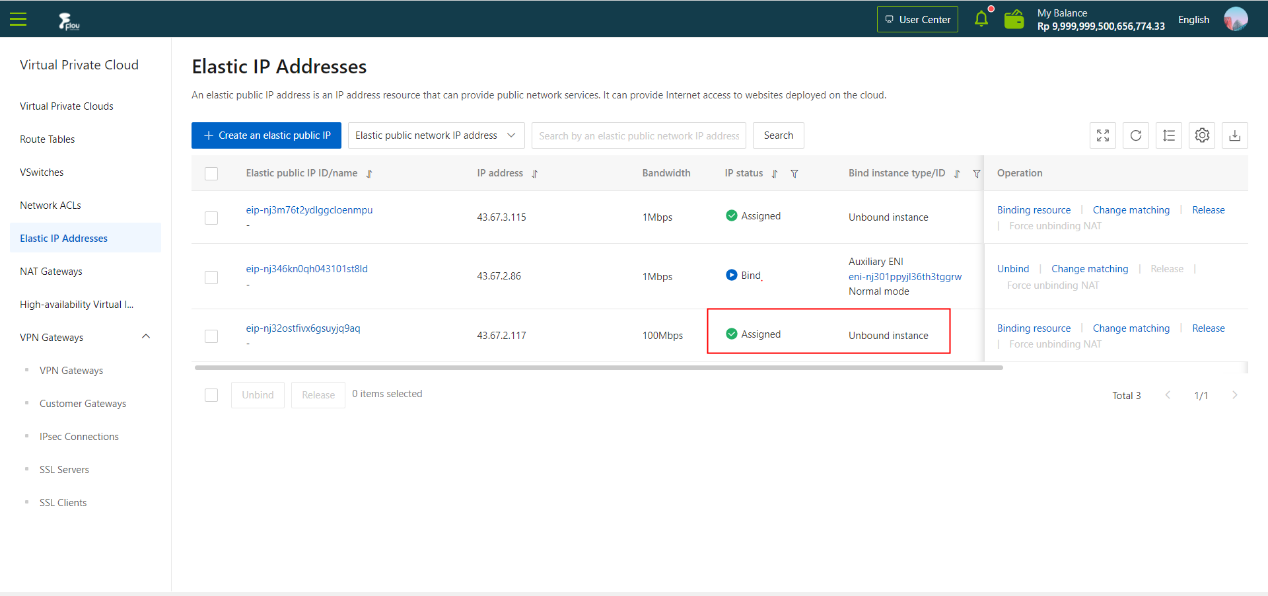
Task: Open user avatar profile menu
Action: pyautogui.click(x=1236, y=19)
